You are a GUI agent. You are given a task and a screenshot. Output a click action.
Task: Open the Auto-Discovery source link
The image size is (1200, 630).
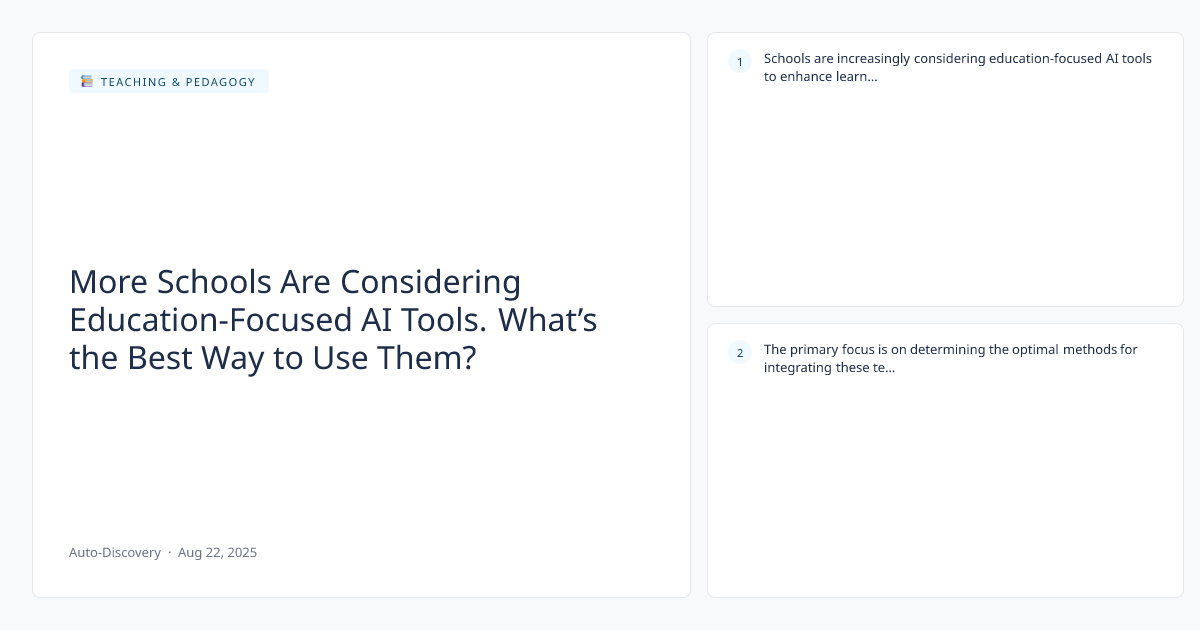pos(115,552)
